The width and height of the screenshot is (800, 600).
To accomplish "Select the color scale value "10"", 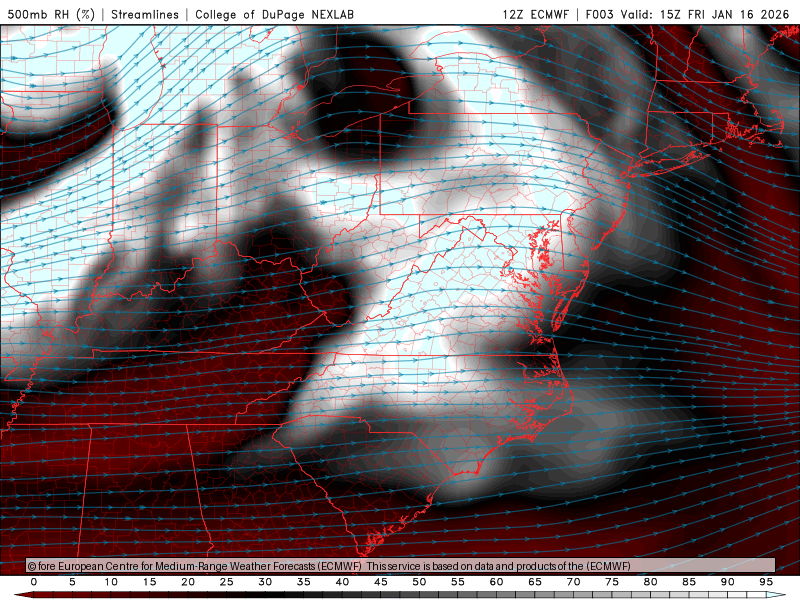I will tap(111, 582).
